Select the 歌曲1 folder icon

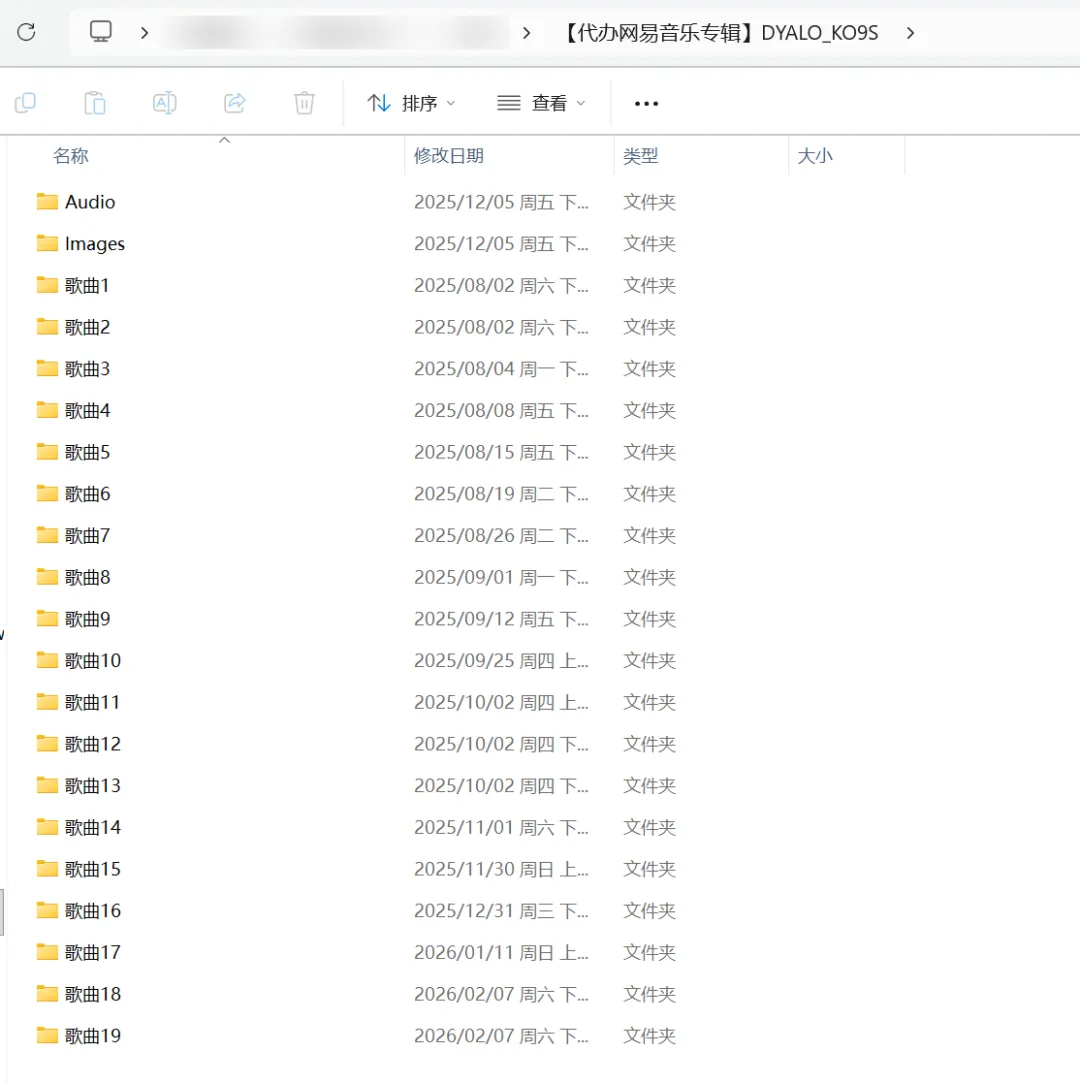[47, 285]
